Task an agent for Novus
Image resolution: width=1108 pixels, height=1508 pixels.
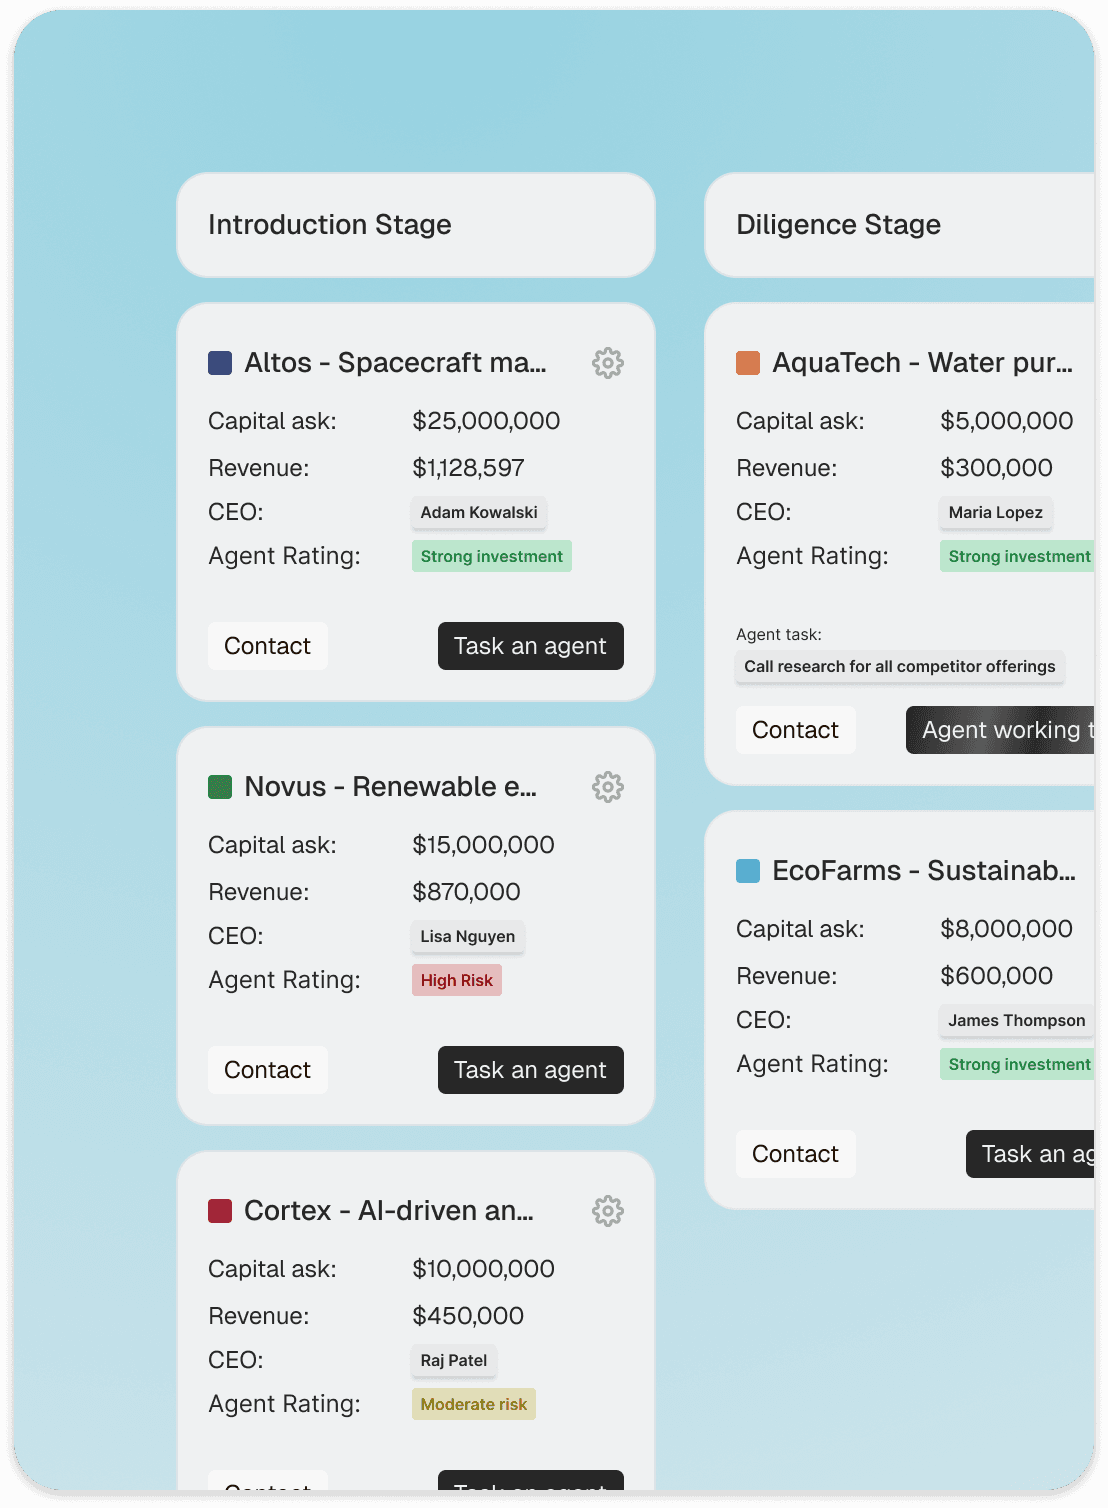530,1070
